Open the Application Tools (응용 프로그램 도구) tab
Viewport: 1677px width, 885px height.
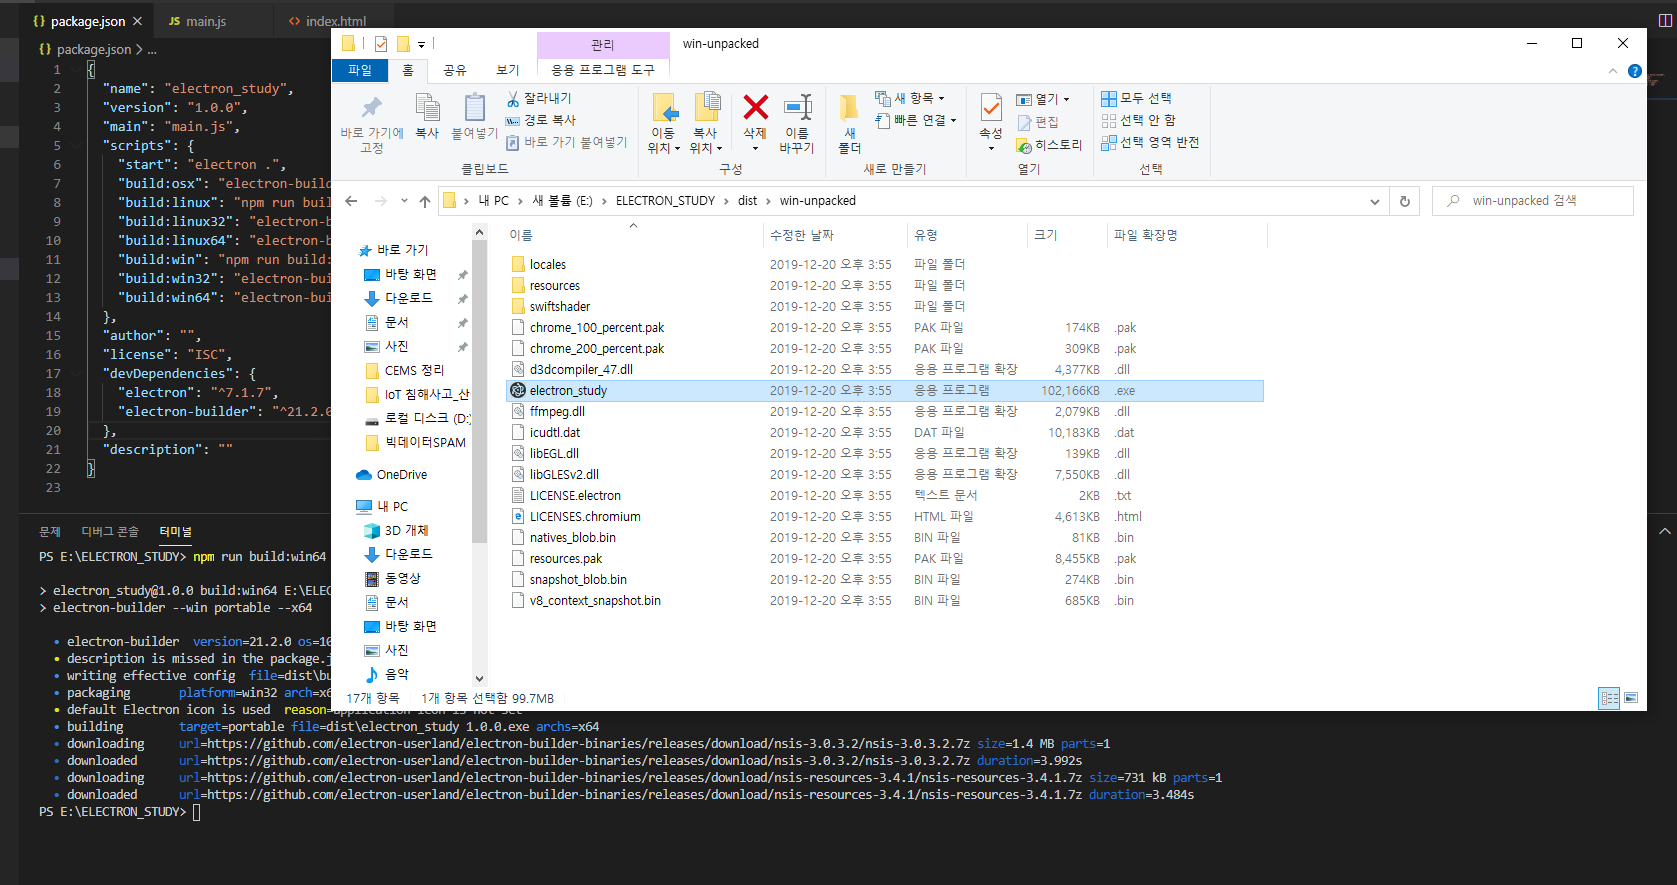(x=603, y=70)
